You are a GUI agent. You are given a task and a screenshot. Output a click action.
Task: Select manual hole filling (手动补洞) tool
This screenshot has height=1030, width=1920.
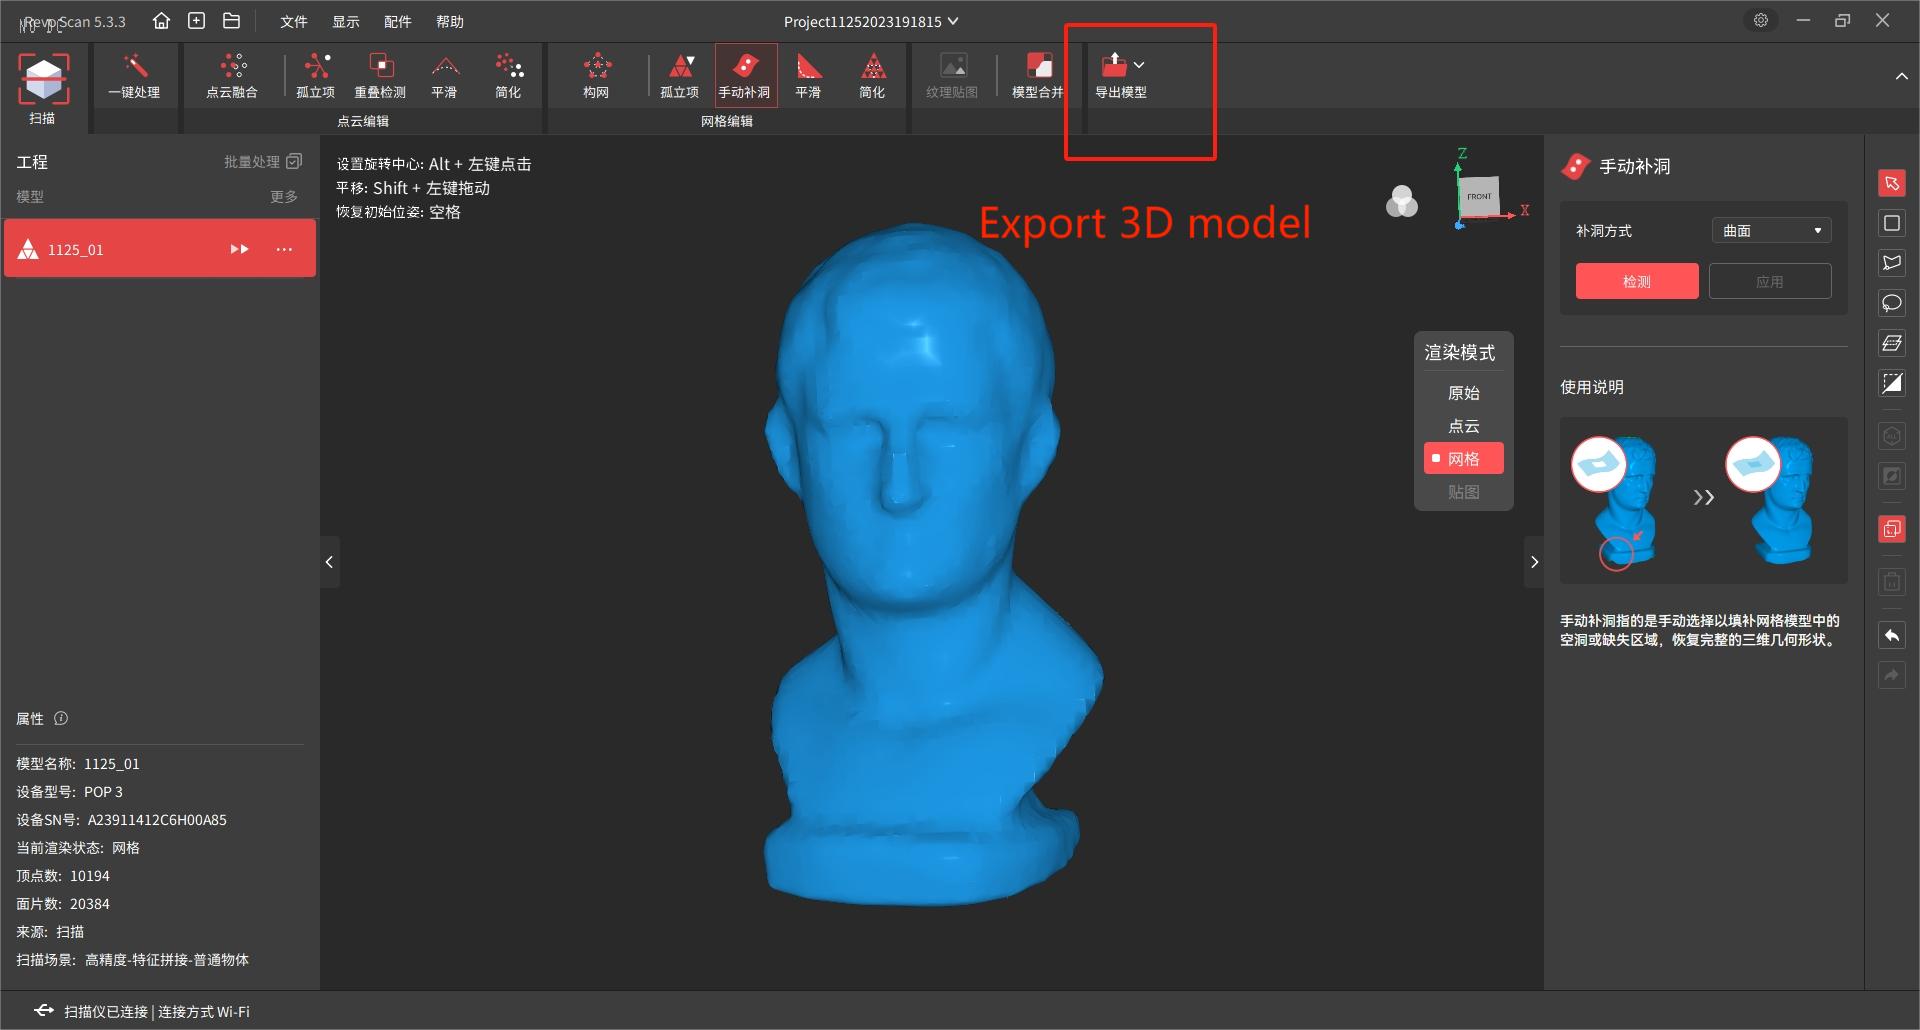point(745,75)
